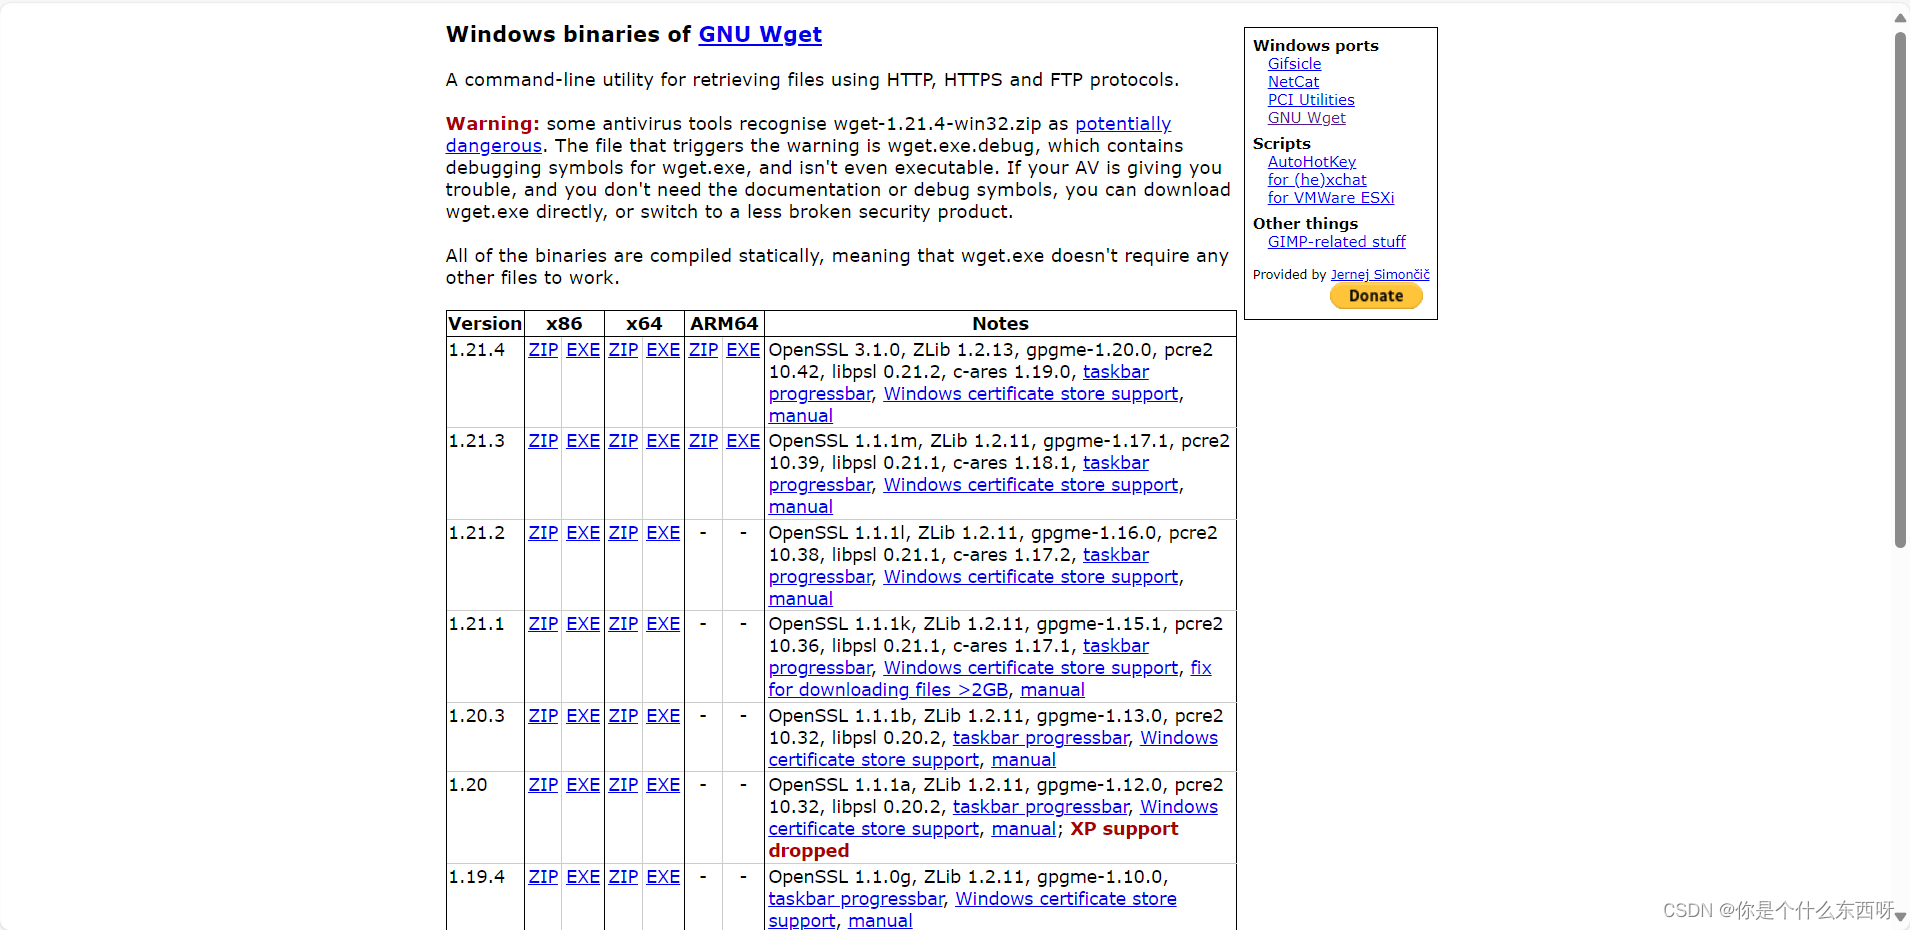Open the manual link for 1.20
The height and width of the screenshot is (930, 1910).
pos(1024,829)
